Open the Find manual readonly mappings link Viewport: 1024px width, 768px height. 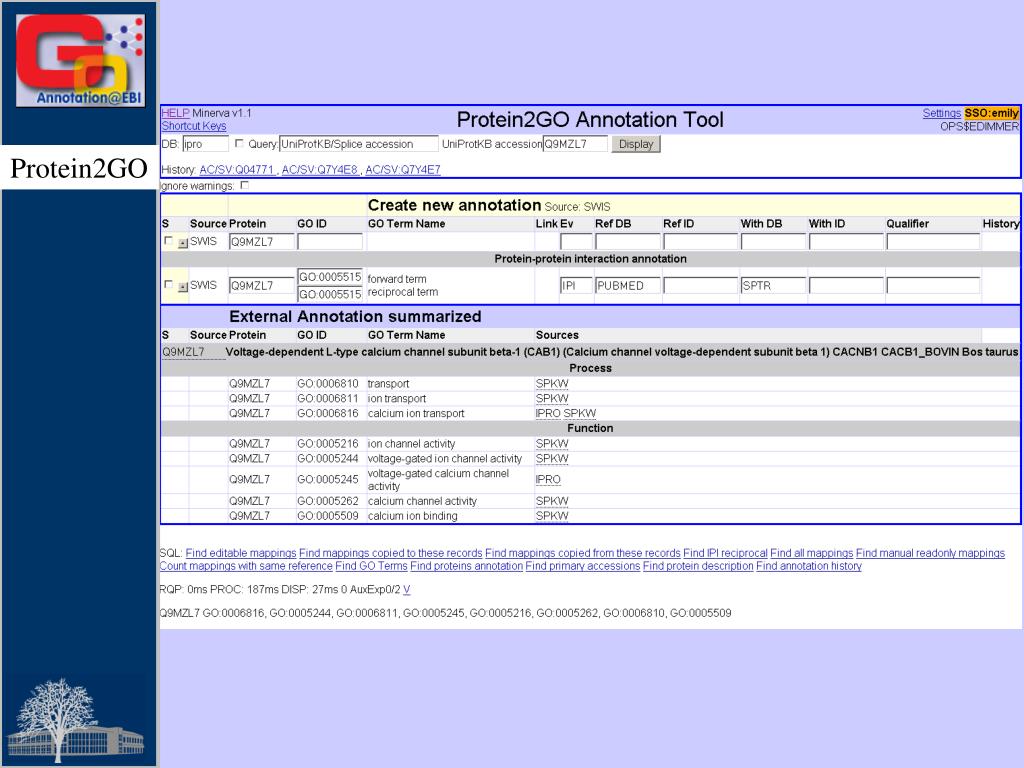931,553
